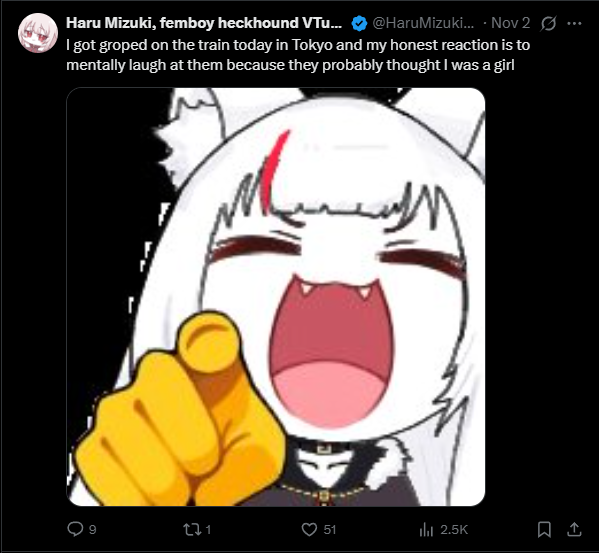Click the 2.5K views count
This screenshot has width=599, height=553.
[454, 530]
